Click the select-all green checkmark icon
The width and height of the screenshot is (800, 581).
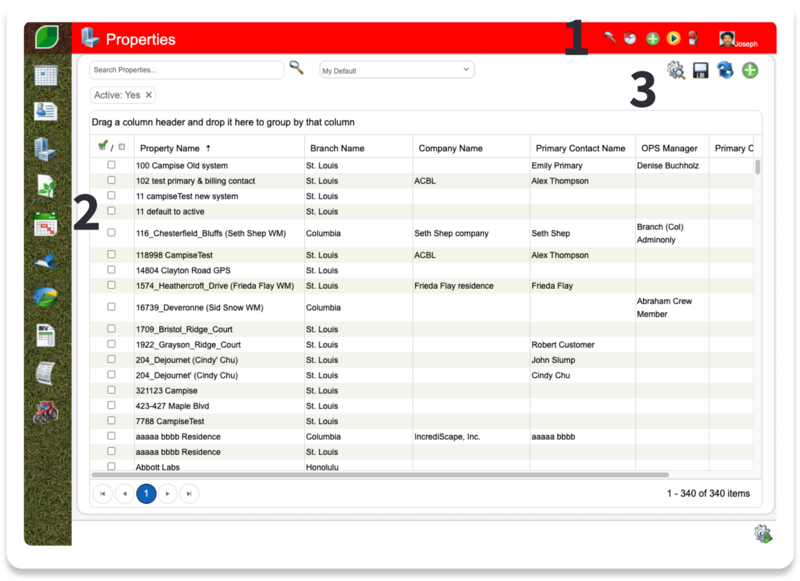(x=103, y=146)
